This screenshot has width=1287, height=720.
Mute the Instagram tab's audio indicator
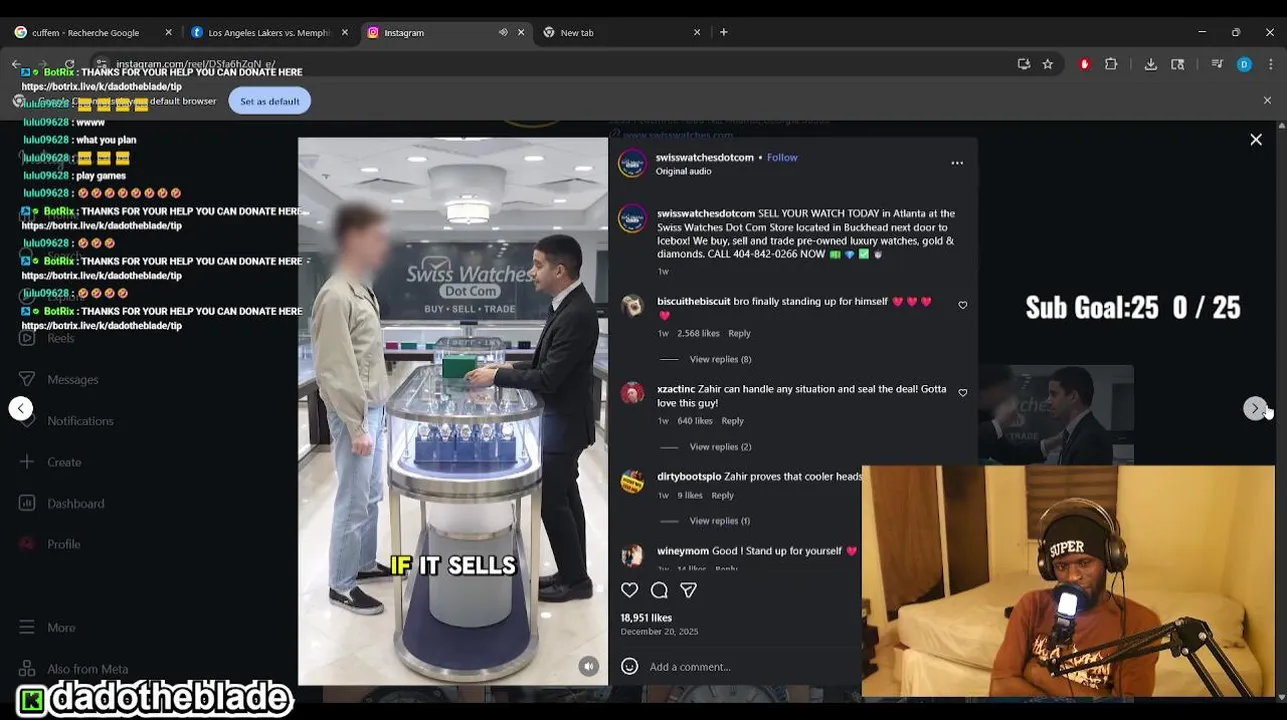coord(503,32)
